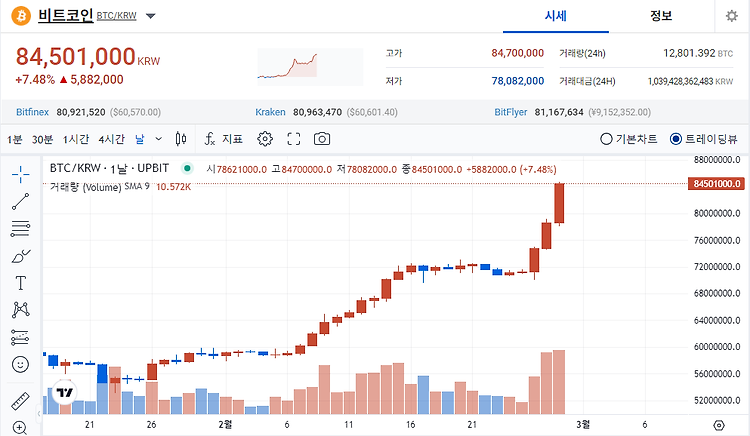750x436 pixels.
Task: Select the Fibonacci retracement lines tool
Action: point(21,229)
